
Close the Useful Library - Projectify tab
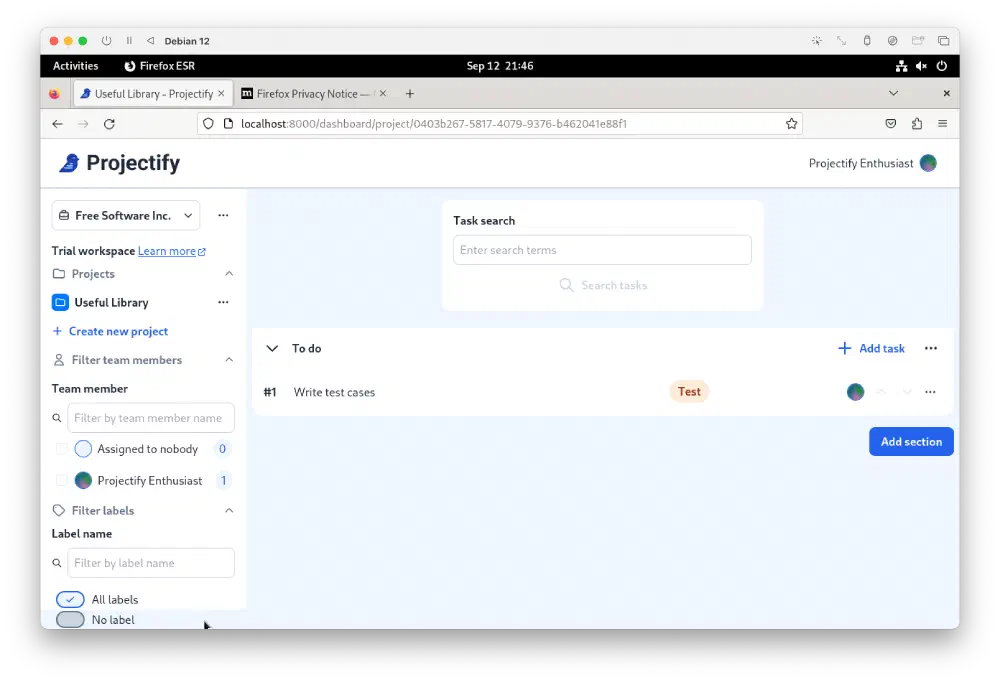(221, 93)
